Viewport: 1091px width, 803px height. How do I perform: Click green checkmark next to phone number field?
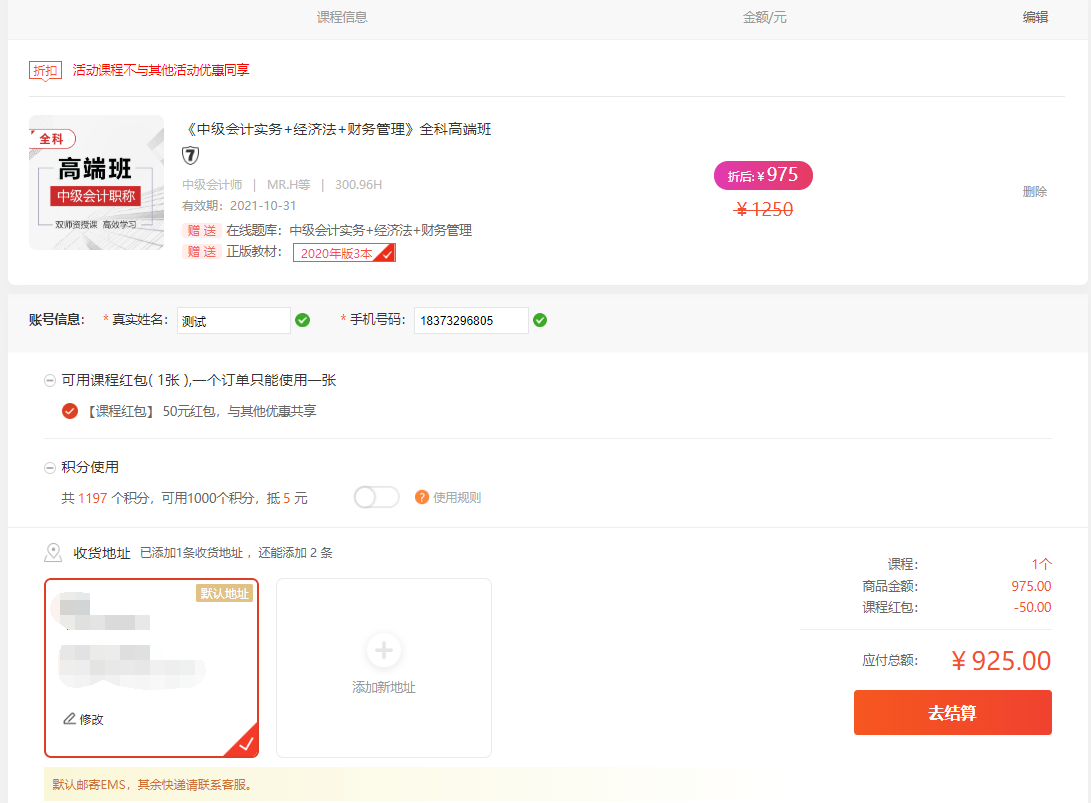[540, 320]
